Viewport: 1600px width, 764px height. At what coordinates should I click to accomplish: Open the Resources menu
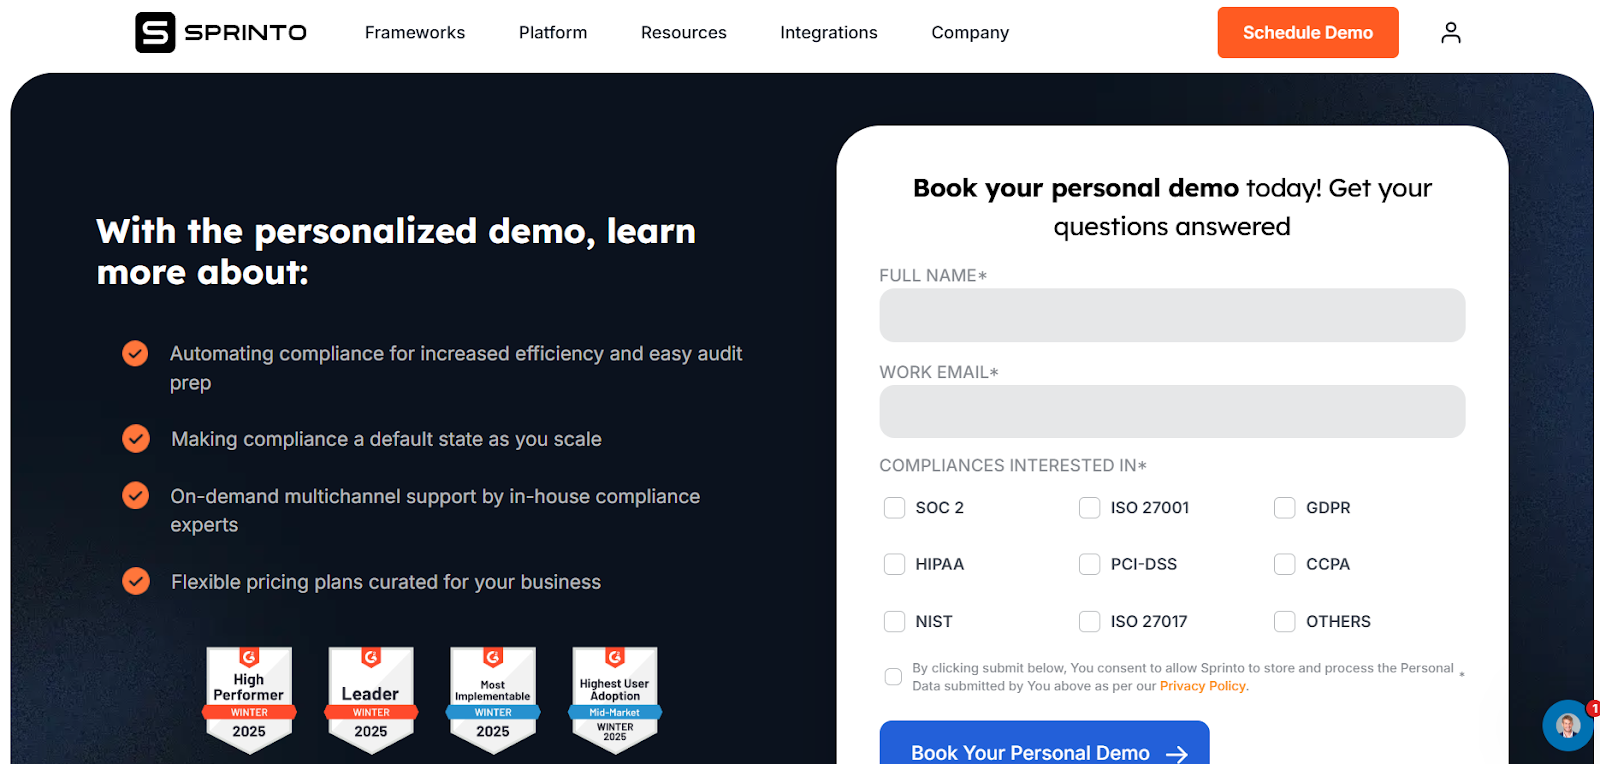[684, 33]
